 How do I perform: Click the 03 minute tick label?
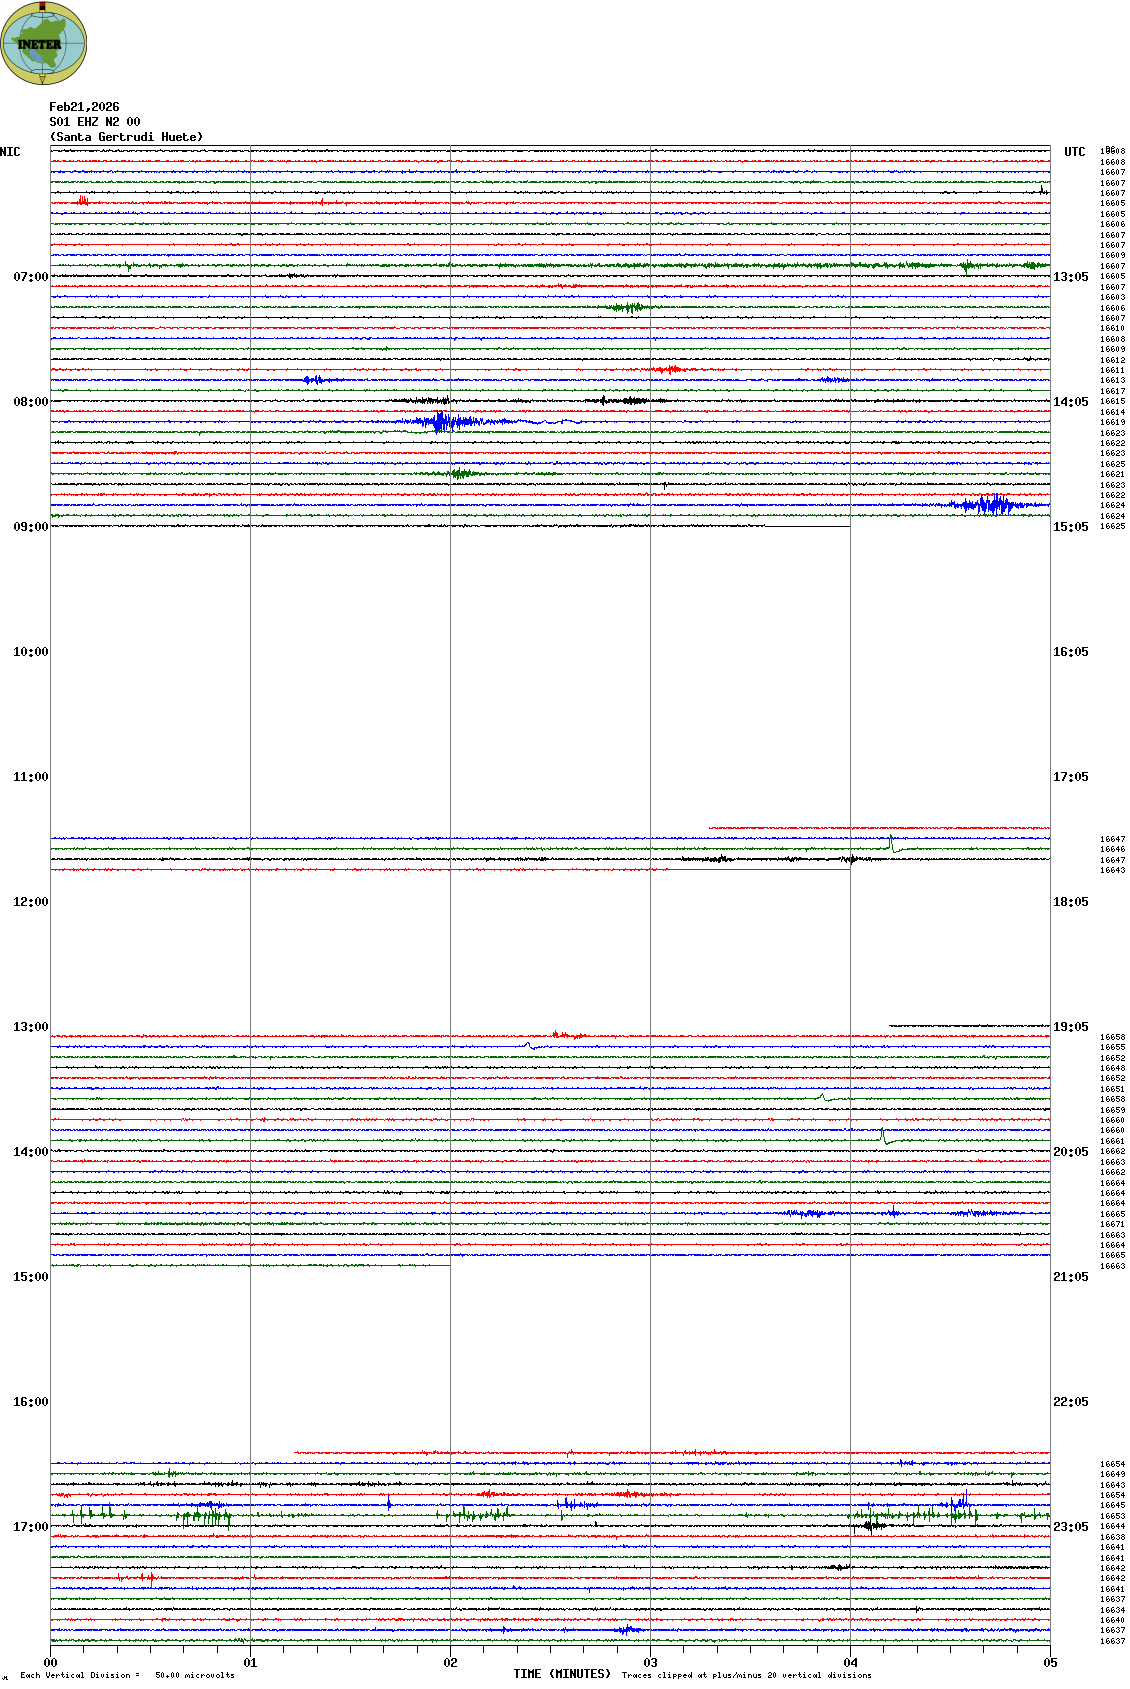[x=650, y=1663]
